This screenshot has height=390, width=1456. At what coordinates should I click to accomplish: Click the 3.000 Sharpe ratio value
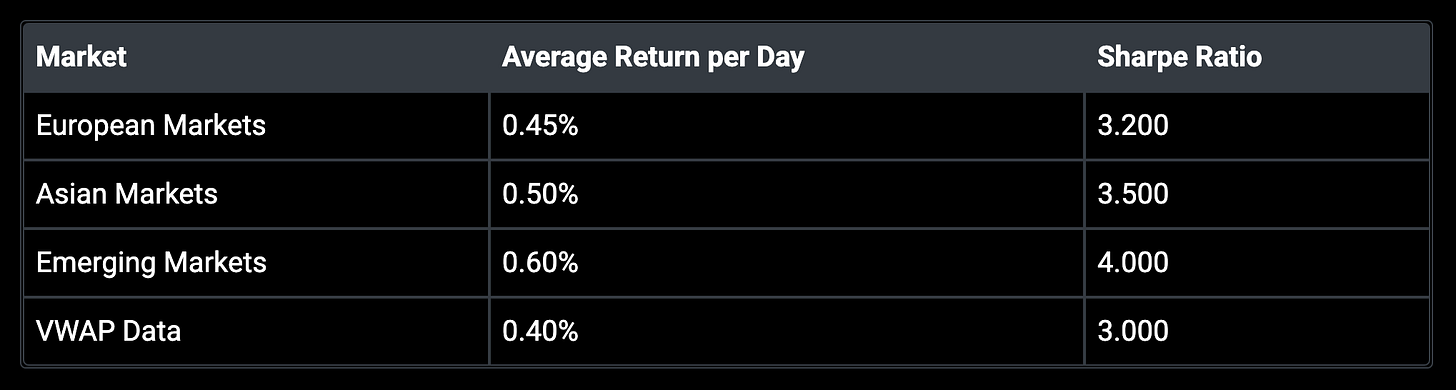tap(1133, 331)
